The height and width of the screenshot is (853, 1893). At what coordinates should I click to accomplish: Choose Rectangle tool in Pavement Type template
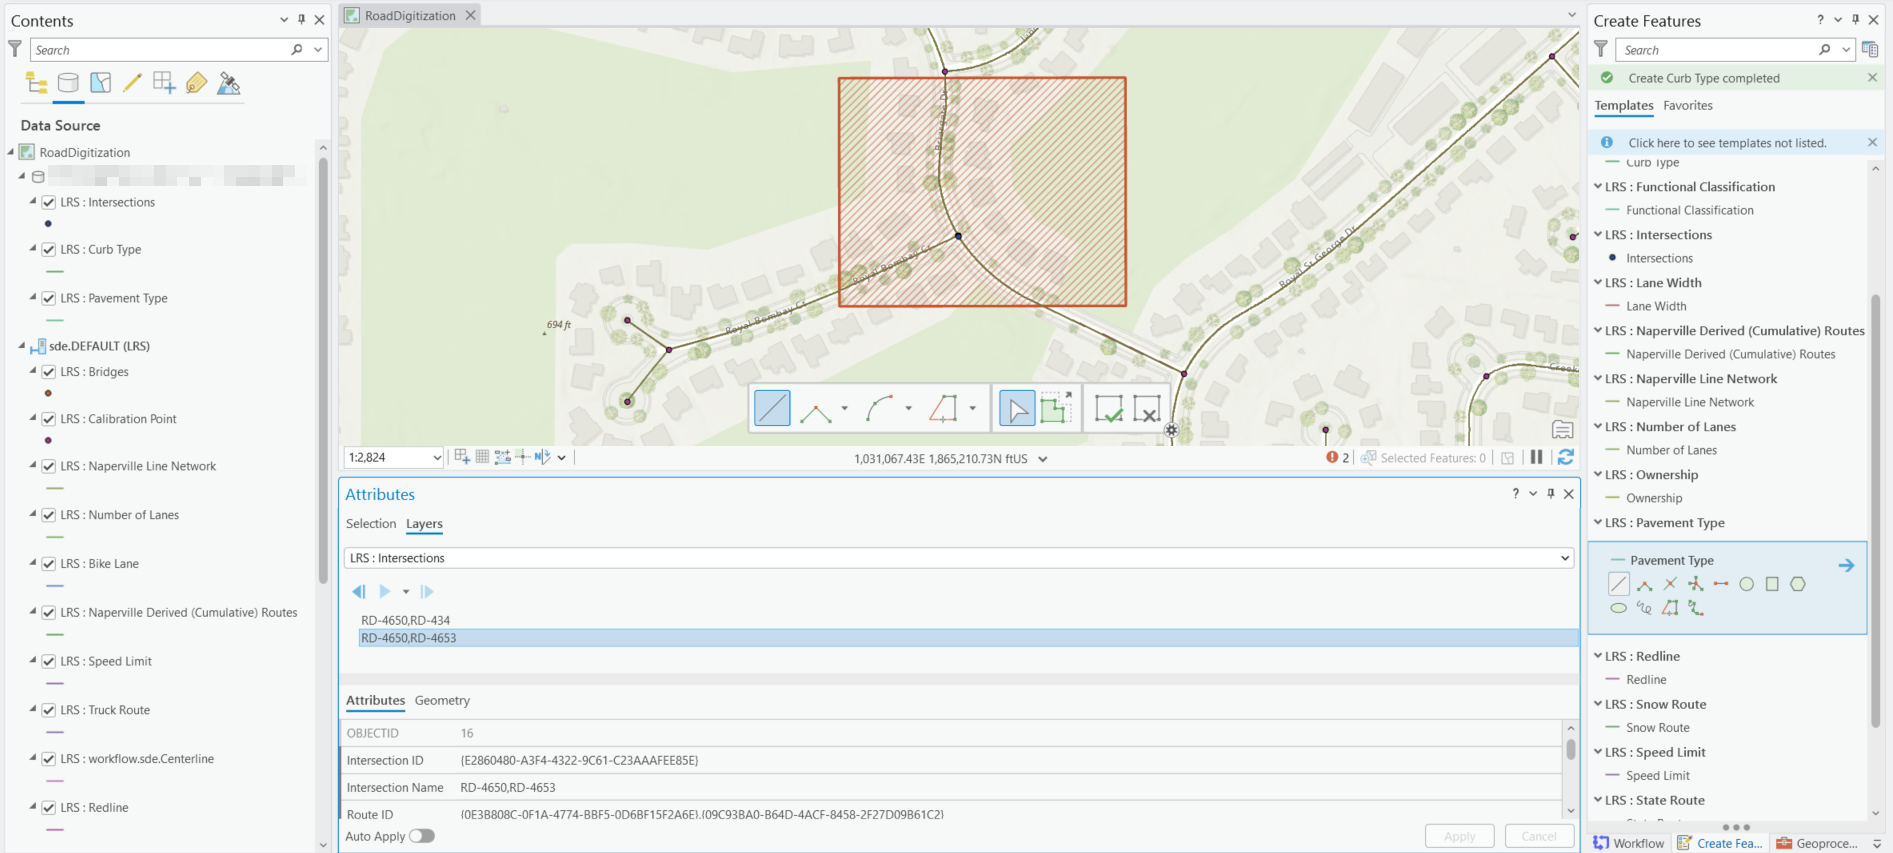tap(1772, 584)
